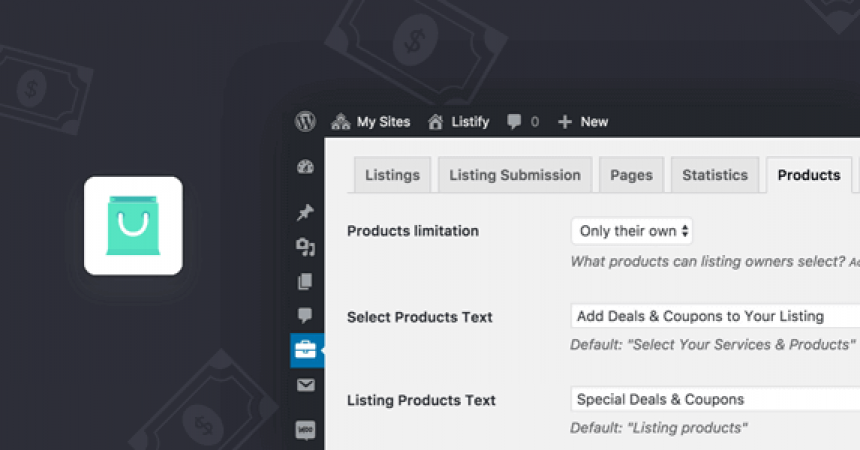860x450 pixels.
Task: Click the Select Products Text input field
Action: [715, 316]
